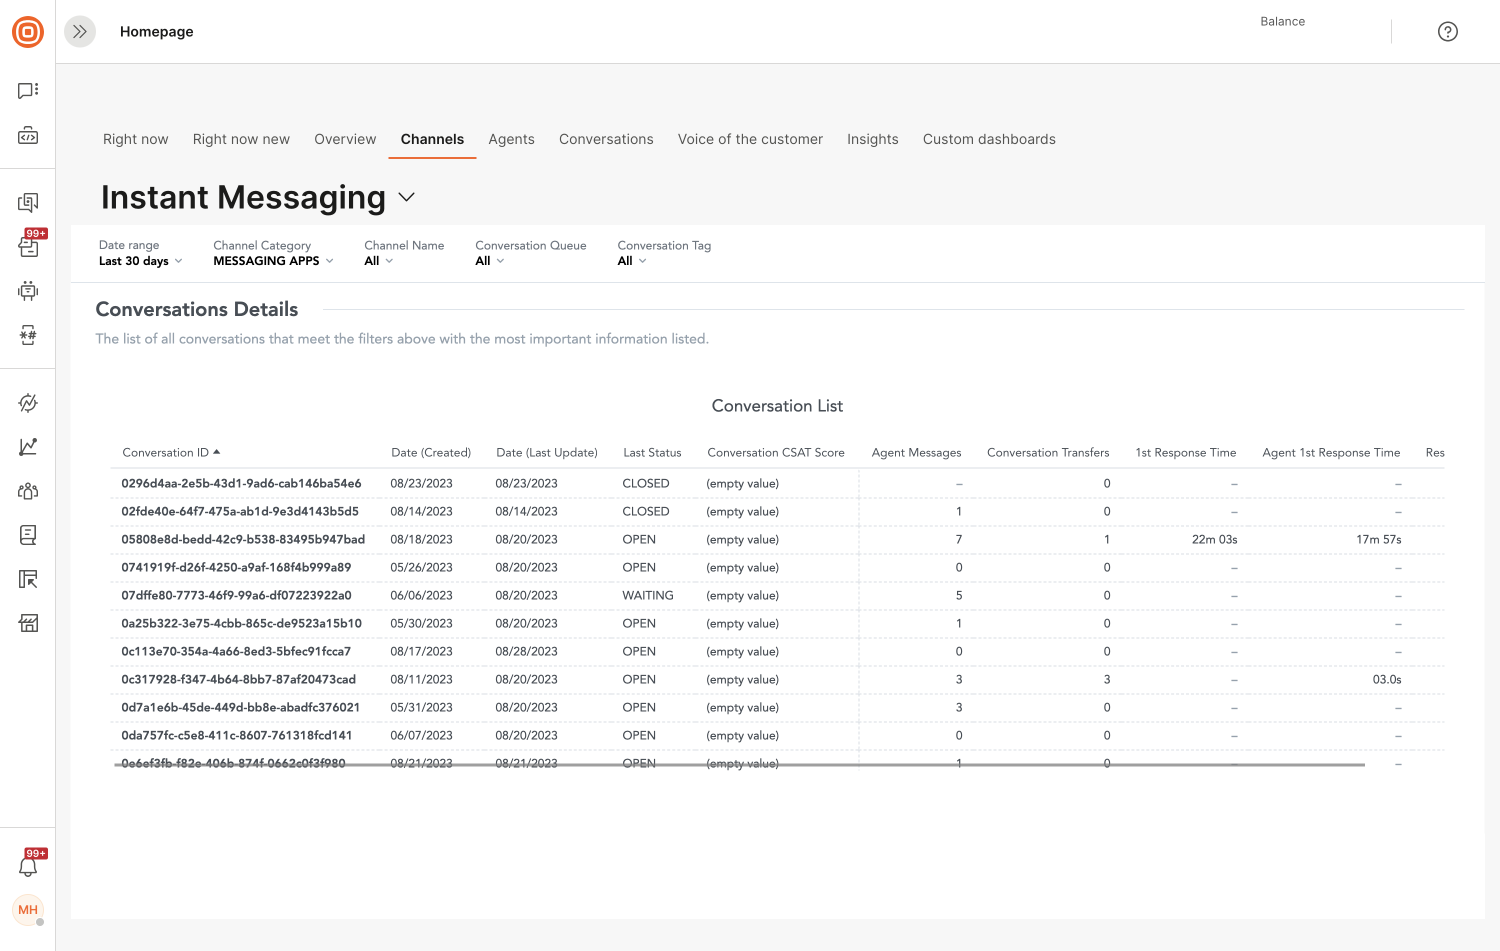The height and width of the screenshot is (951, 1500).
Task: Select conversation 0741919f-d26f-4250-a9af-168f4b999a89
Action: tap(236, 567)
